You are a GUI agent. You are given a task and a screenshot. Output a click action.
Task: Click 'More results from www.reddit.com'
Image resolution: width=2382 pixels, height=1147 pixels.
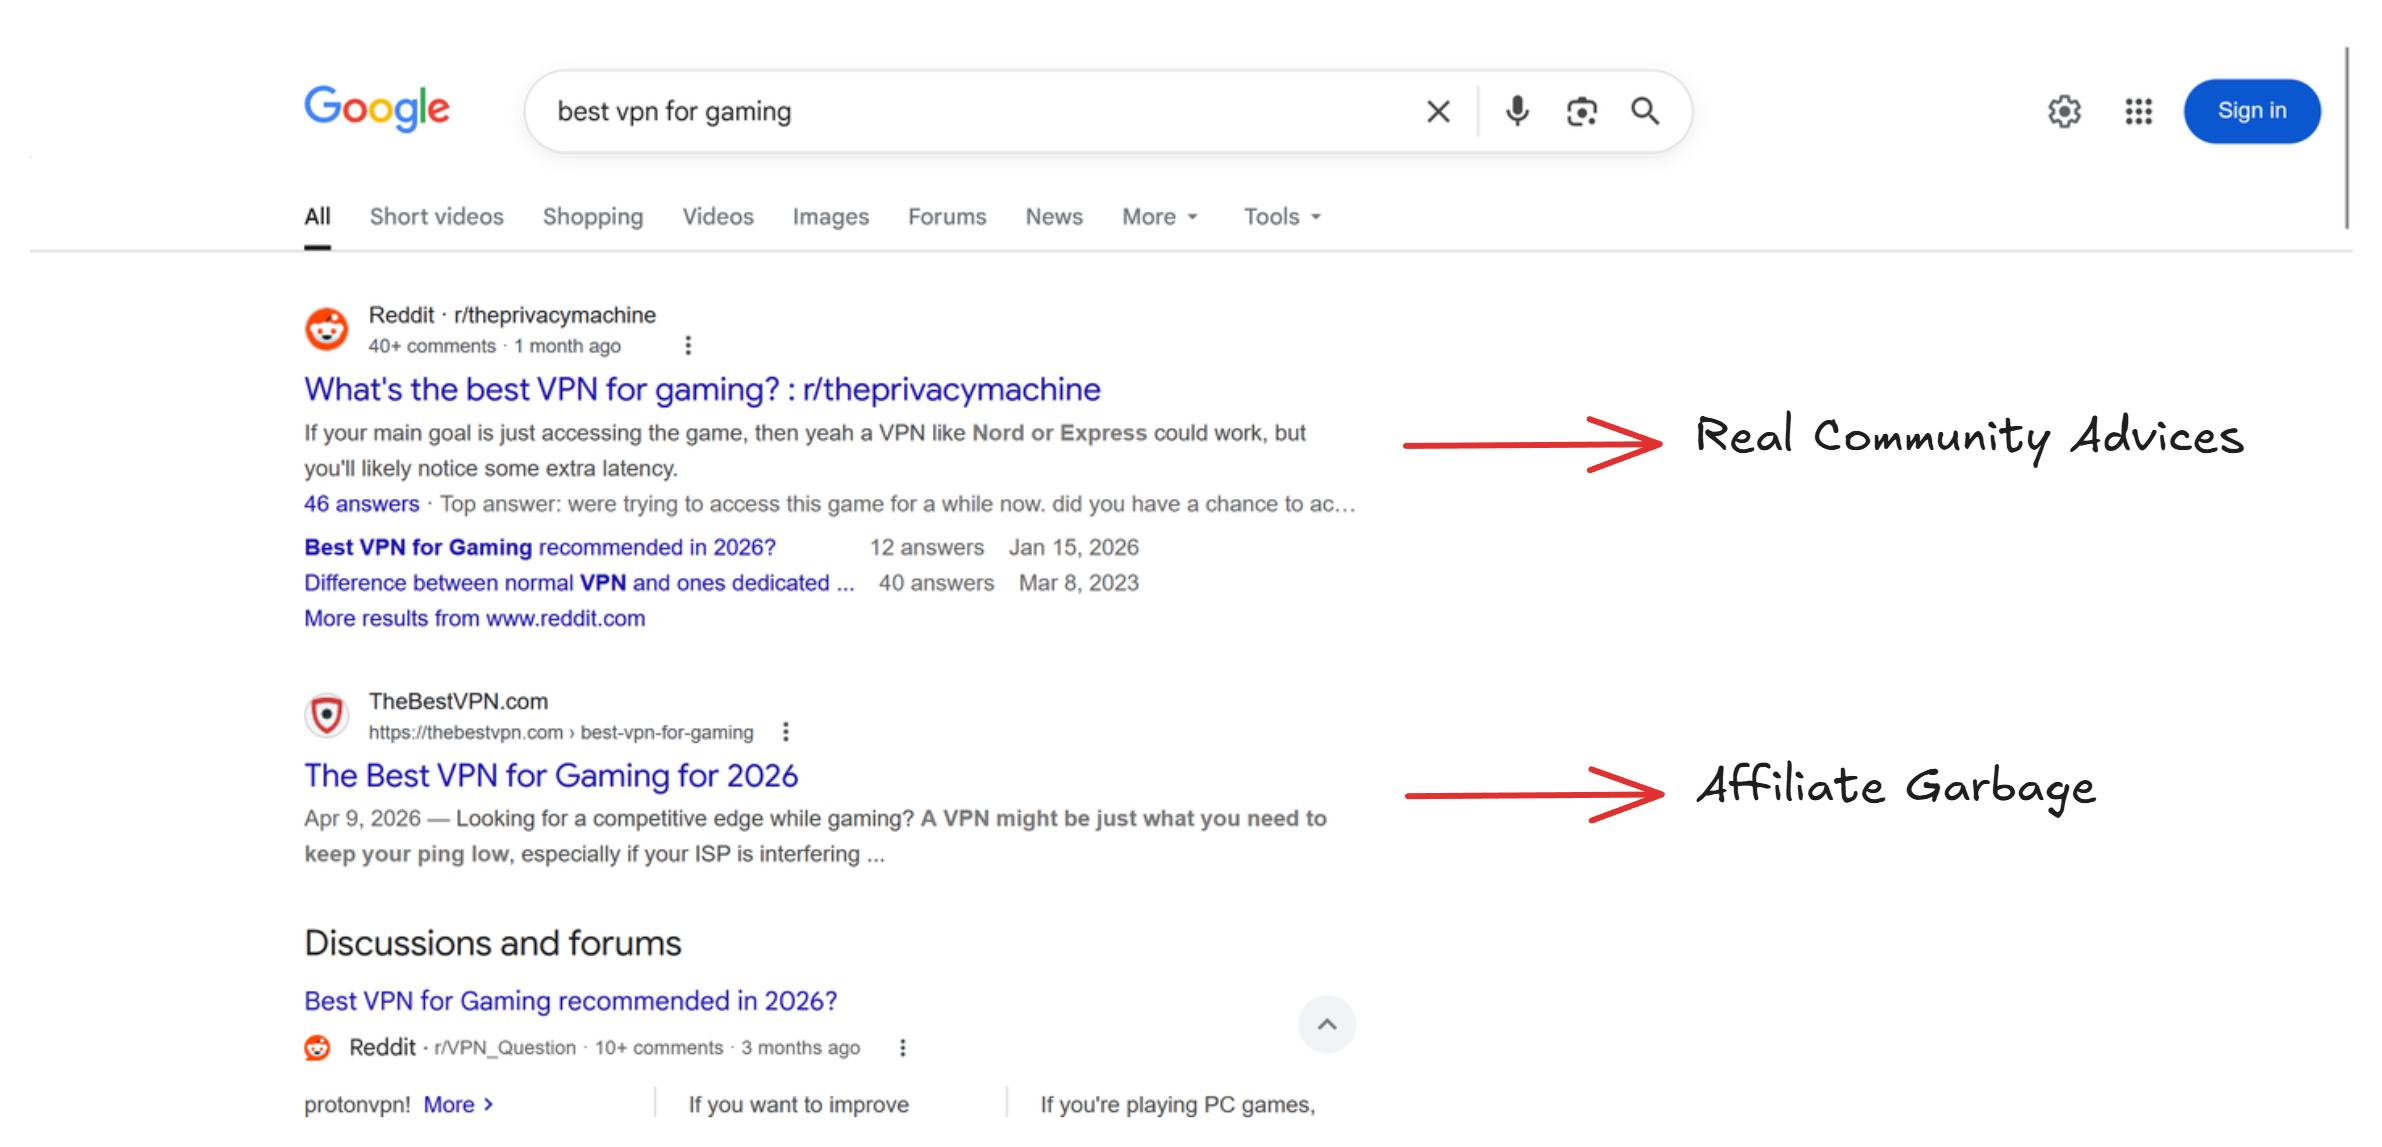coord(474,618)
